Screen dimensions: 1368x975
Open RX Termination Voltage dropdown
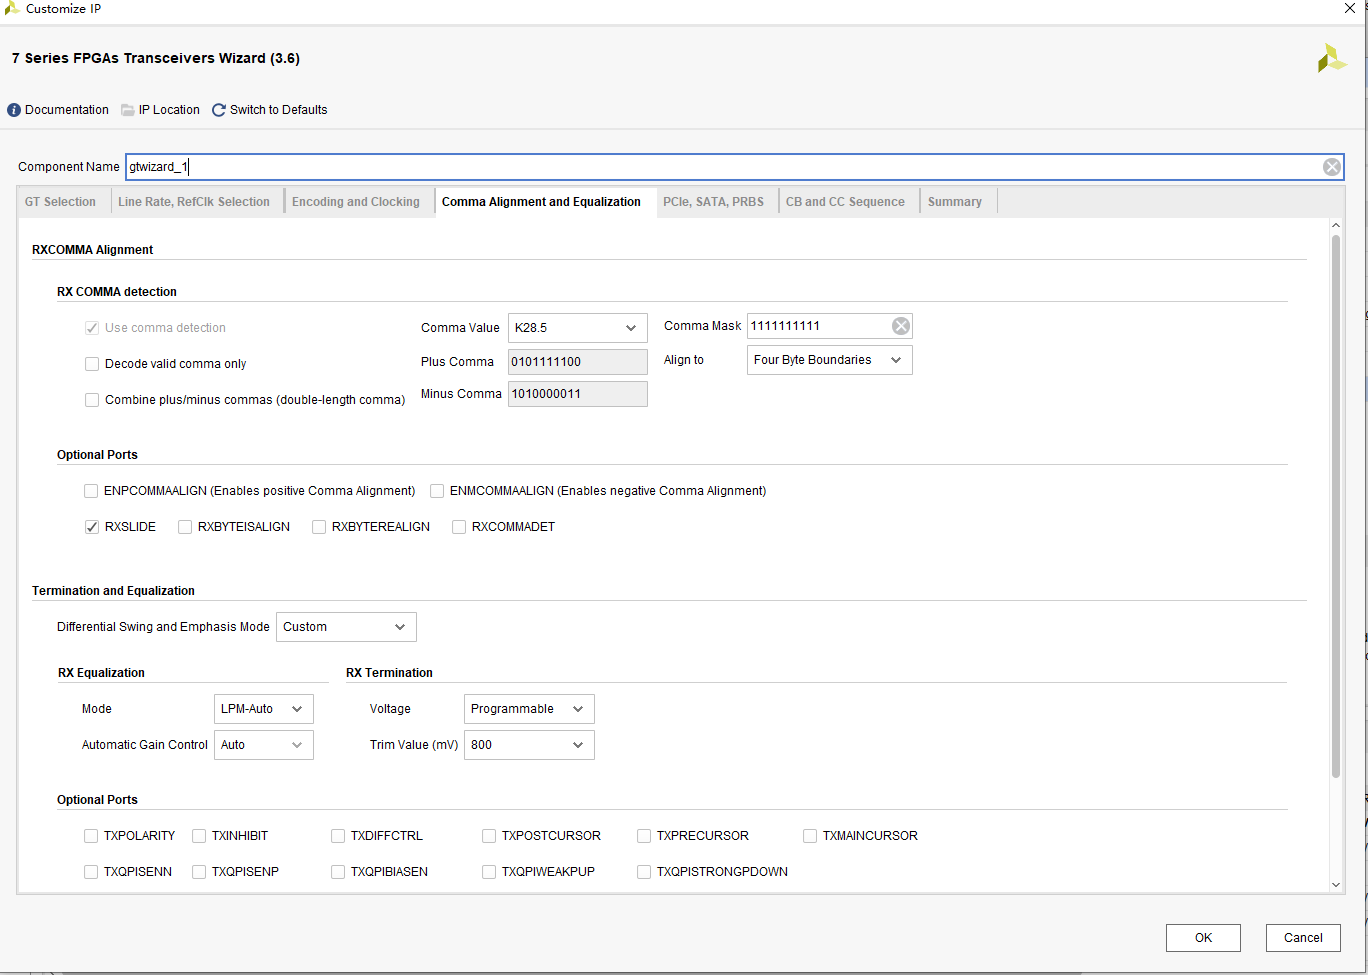[x=529, y=709]
